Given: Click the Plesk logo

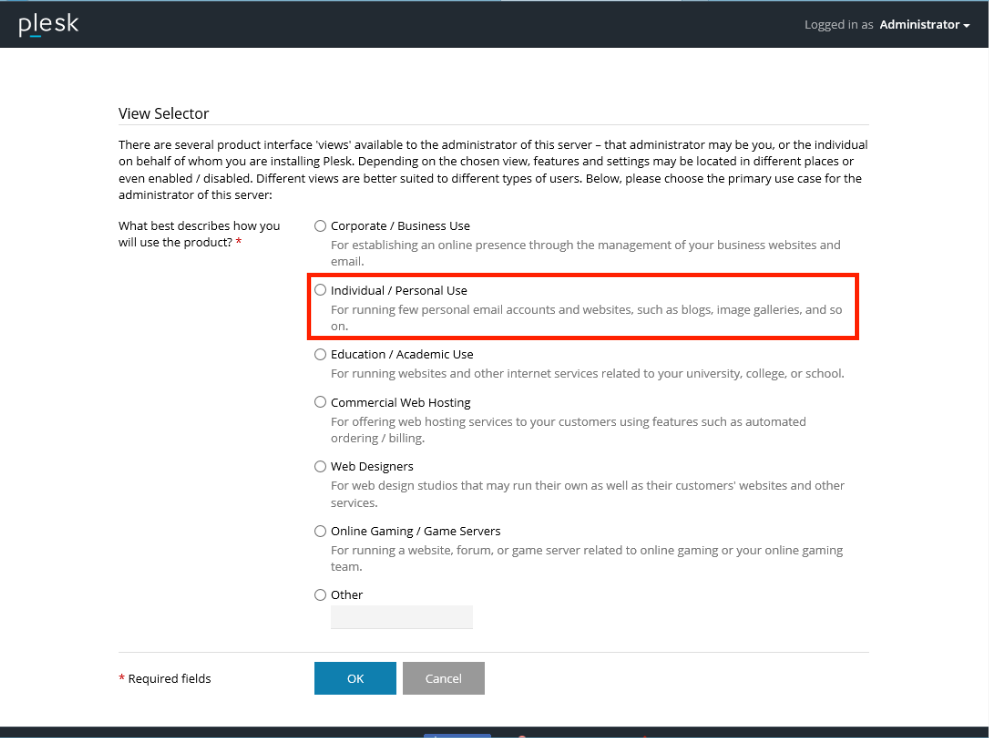Looking at the screenshot, I should pos(49,25).
